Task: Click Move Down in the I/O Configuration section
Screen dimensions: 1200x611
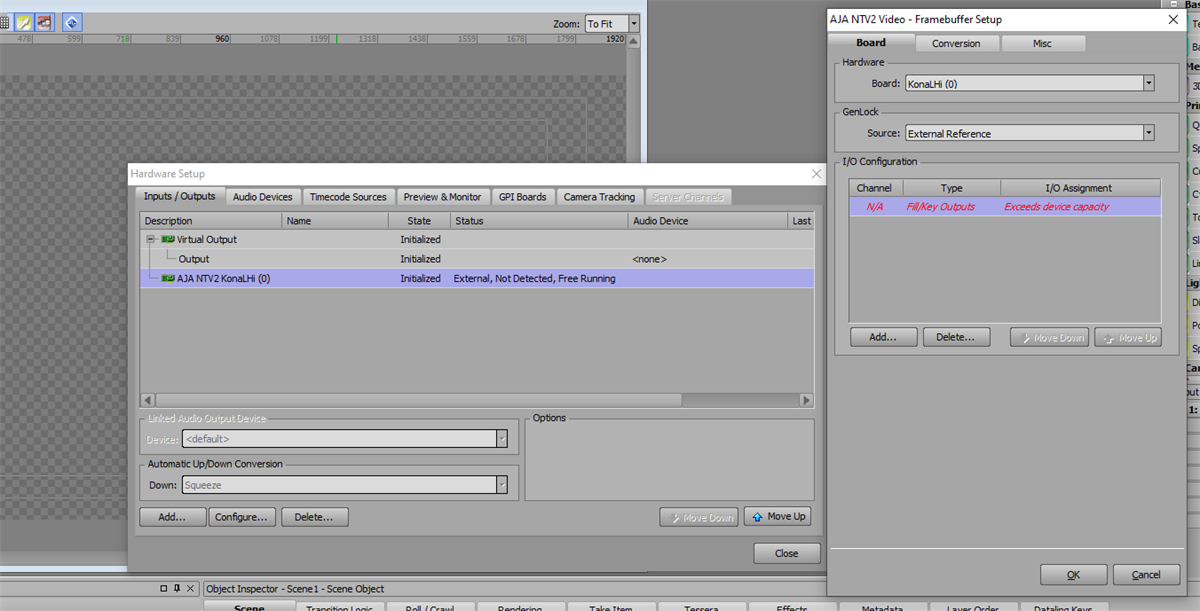Action: click(x=1050, y=338)
